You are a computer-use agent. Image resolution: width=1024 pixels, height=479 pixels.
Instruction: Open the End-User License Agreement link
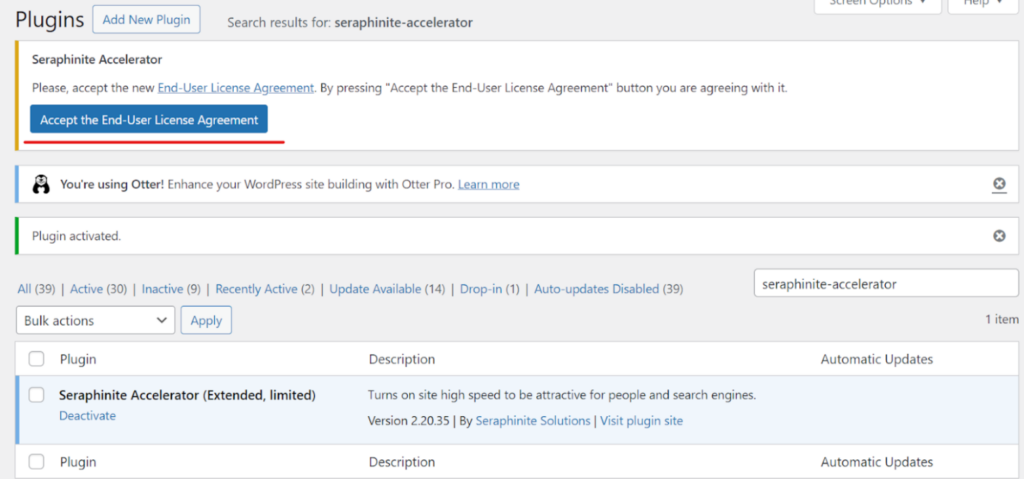tap(236, 88)
